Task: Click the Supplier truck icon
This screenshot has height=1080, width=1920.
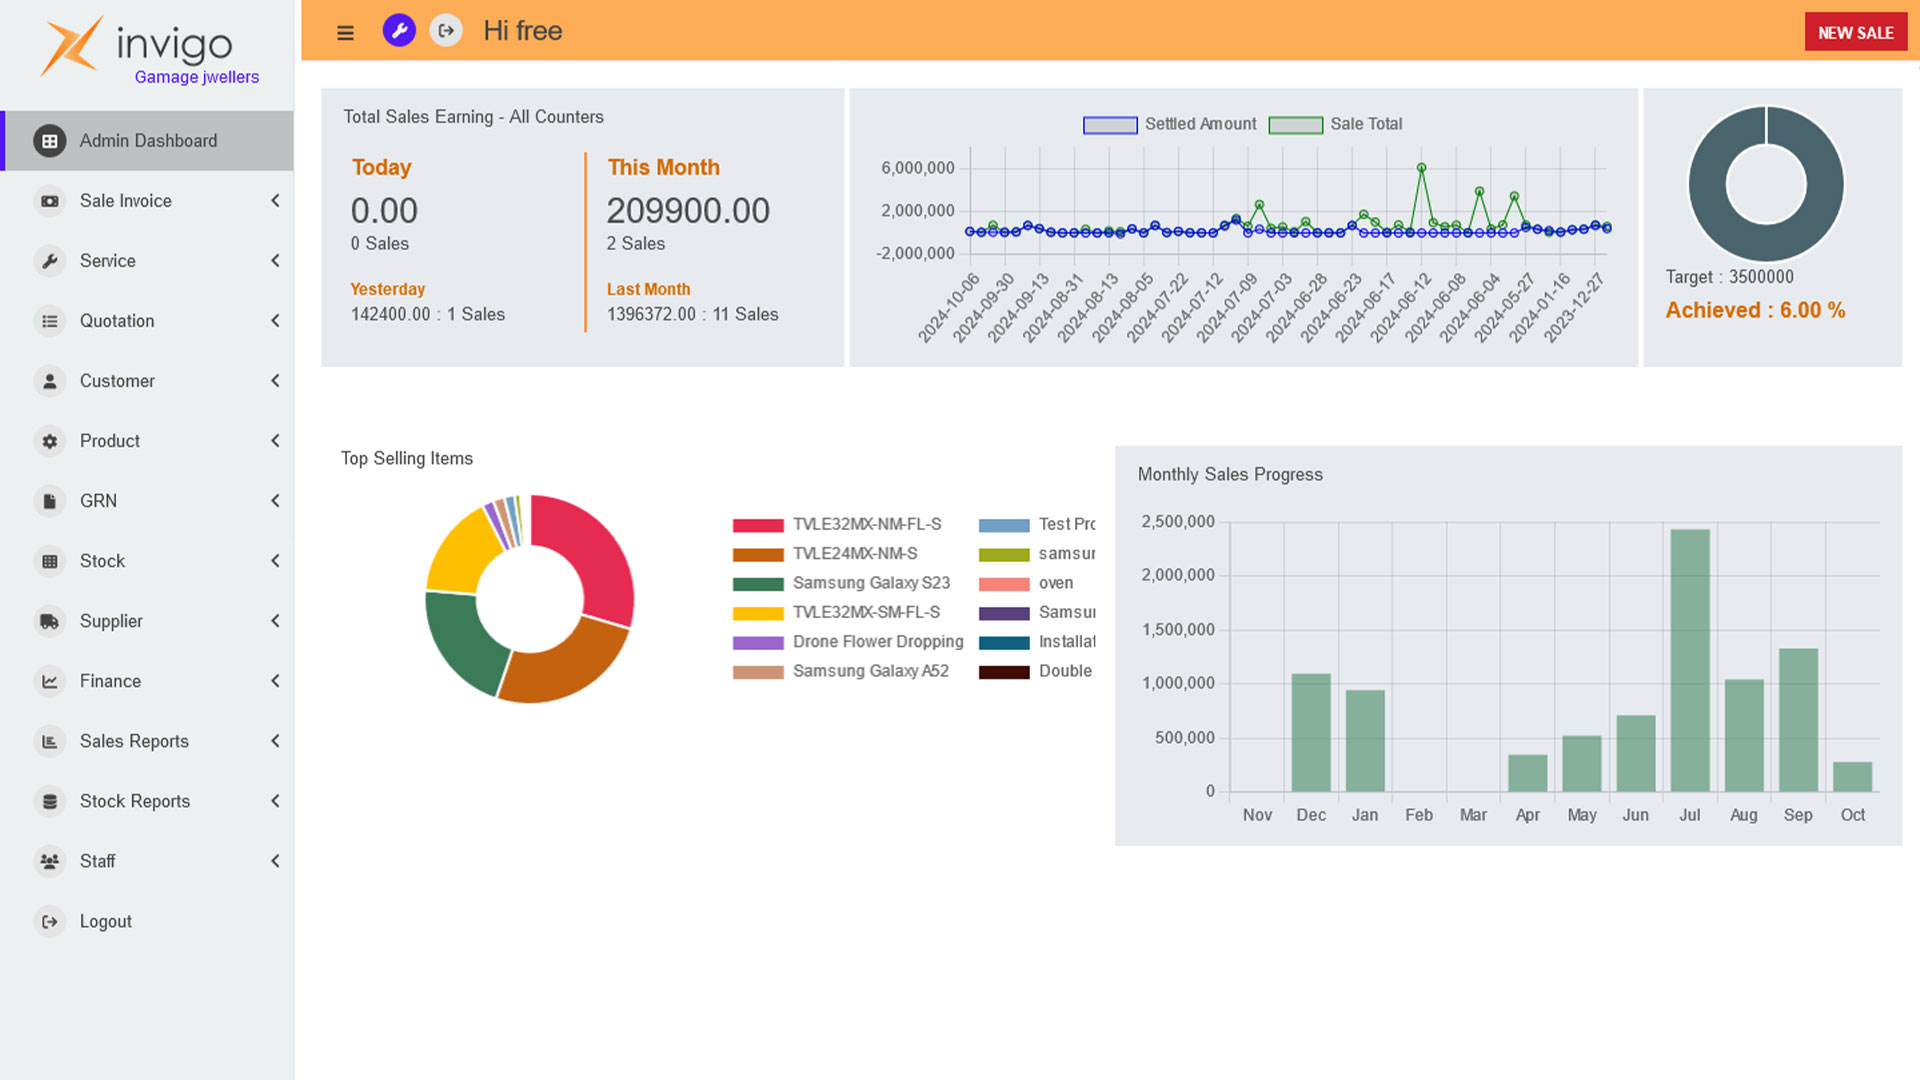Action: [50, 621]
